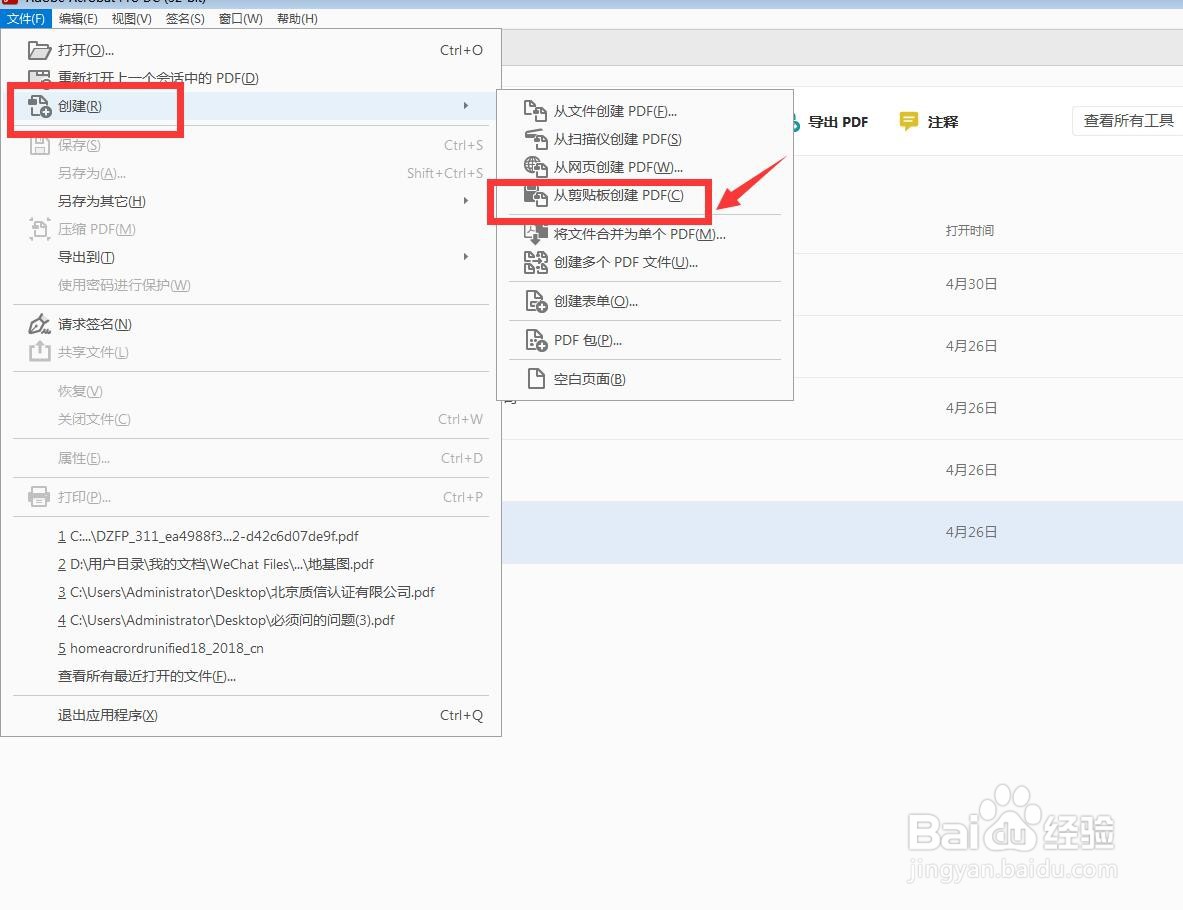
Task: Click the 查看所有工具 button
Action: (x=1128, y=121)
